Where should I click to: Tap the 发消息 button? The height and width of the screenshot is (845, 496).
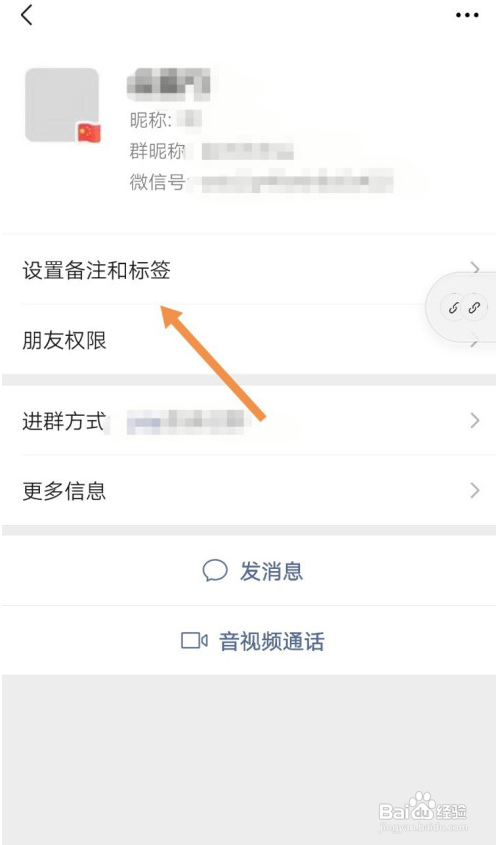[248, 571]
